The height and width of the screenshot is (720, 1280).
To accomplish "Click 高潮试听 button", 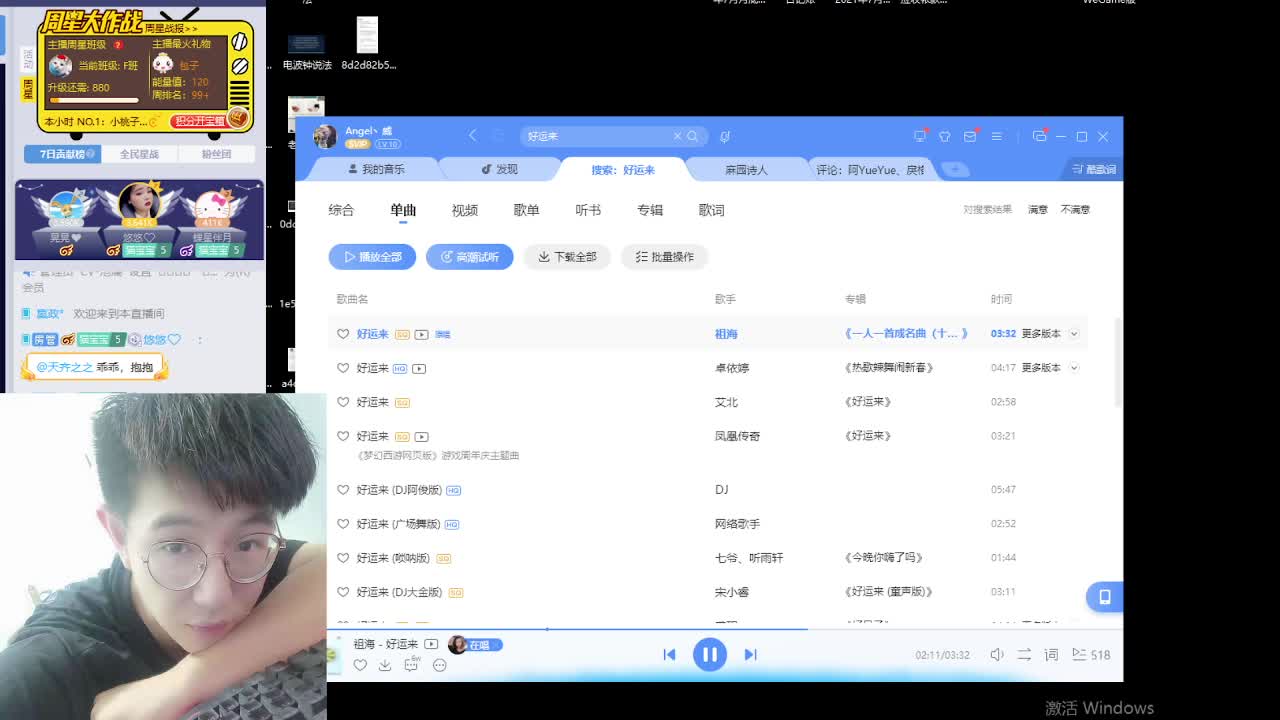I will (x=469, y=257).
